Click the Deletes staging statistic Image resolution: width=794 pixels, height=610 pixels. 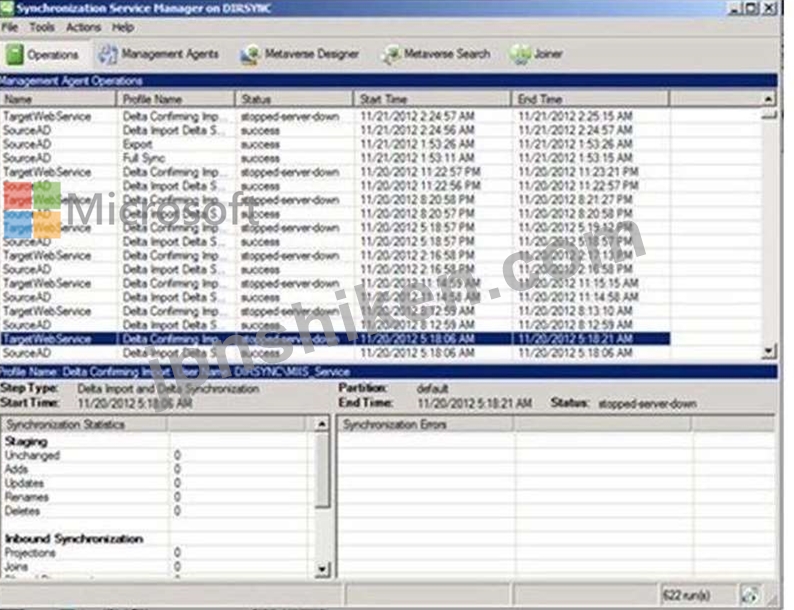tap(22, 511)
